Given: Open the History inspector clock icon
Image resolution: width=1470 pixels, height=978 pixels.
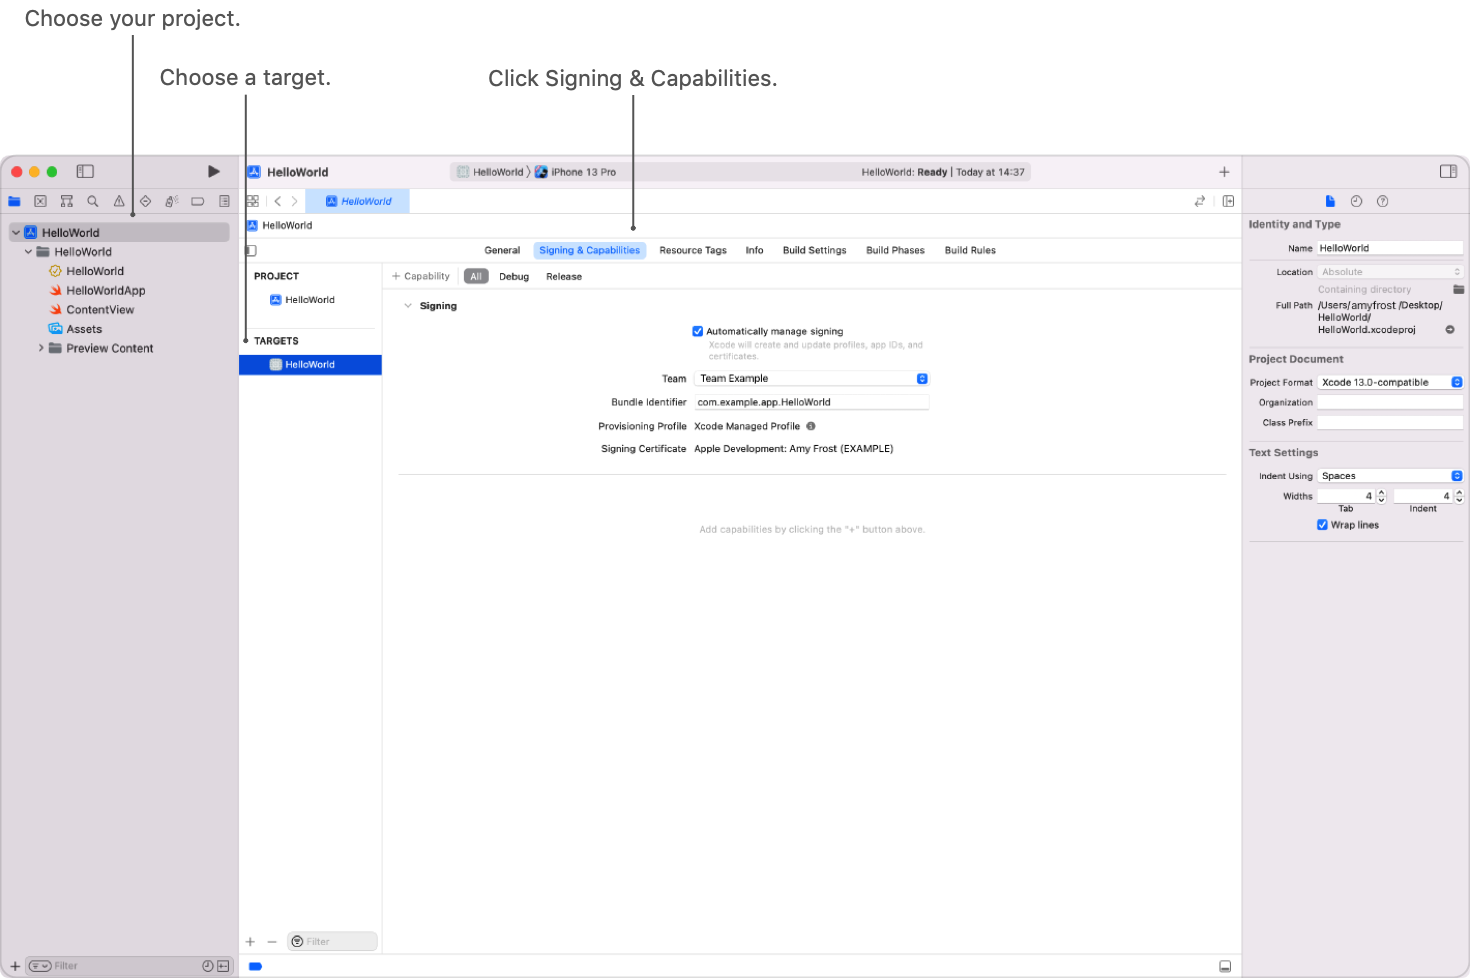Looking at the screenshot, I should click(x=1356, y=200).
